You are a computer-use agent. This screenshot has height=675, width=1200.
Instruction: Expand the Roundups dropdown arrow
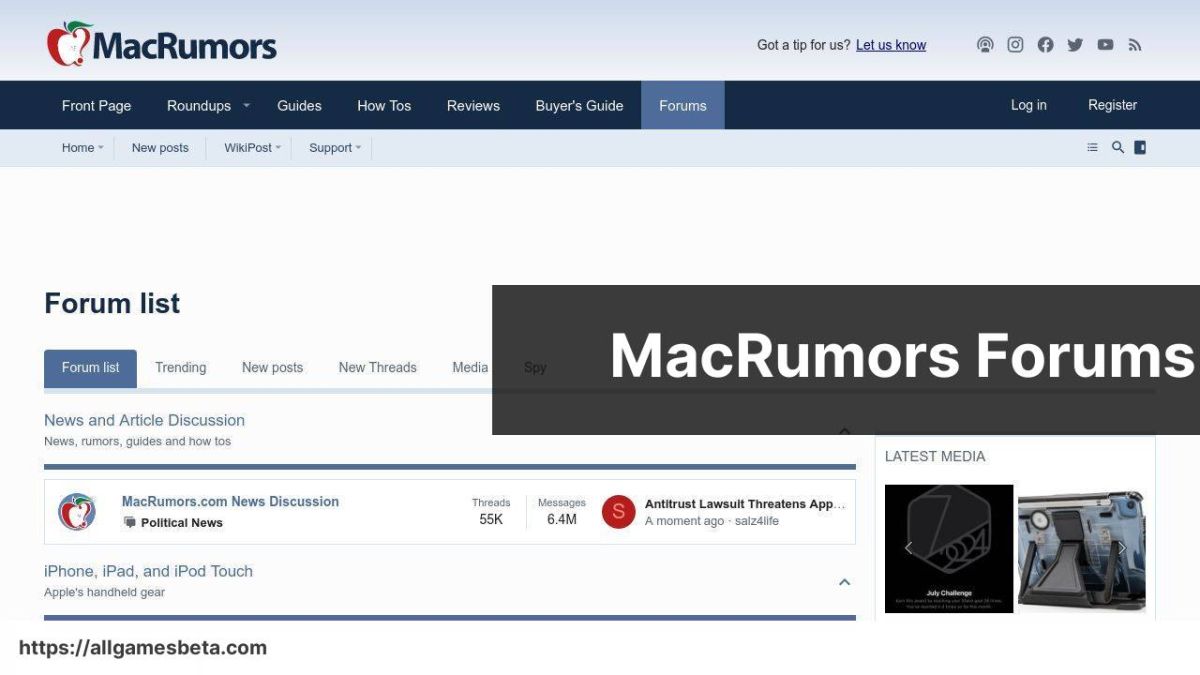pyautogui.click(x=246, y=106)
